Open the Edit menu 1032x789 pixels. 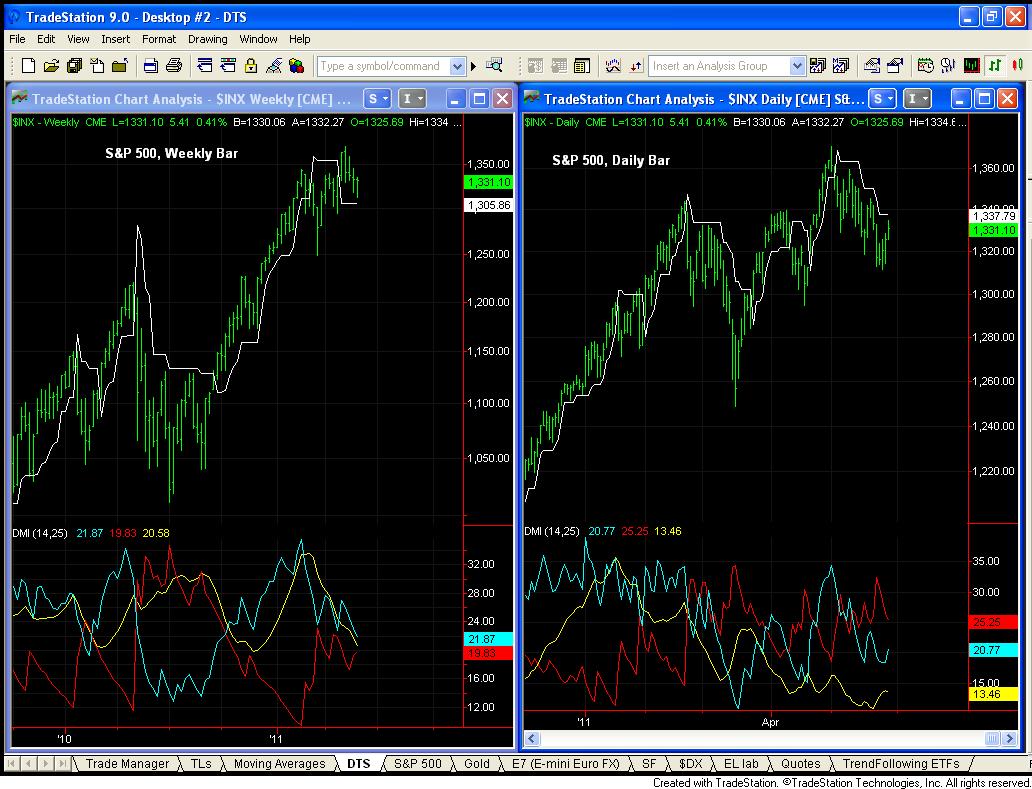tap(46, 39)
